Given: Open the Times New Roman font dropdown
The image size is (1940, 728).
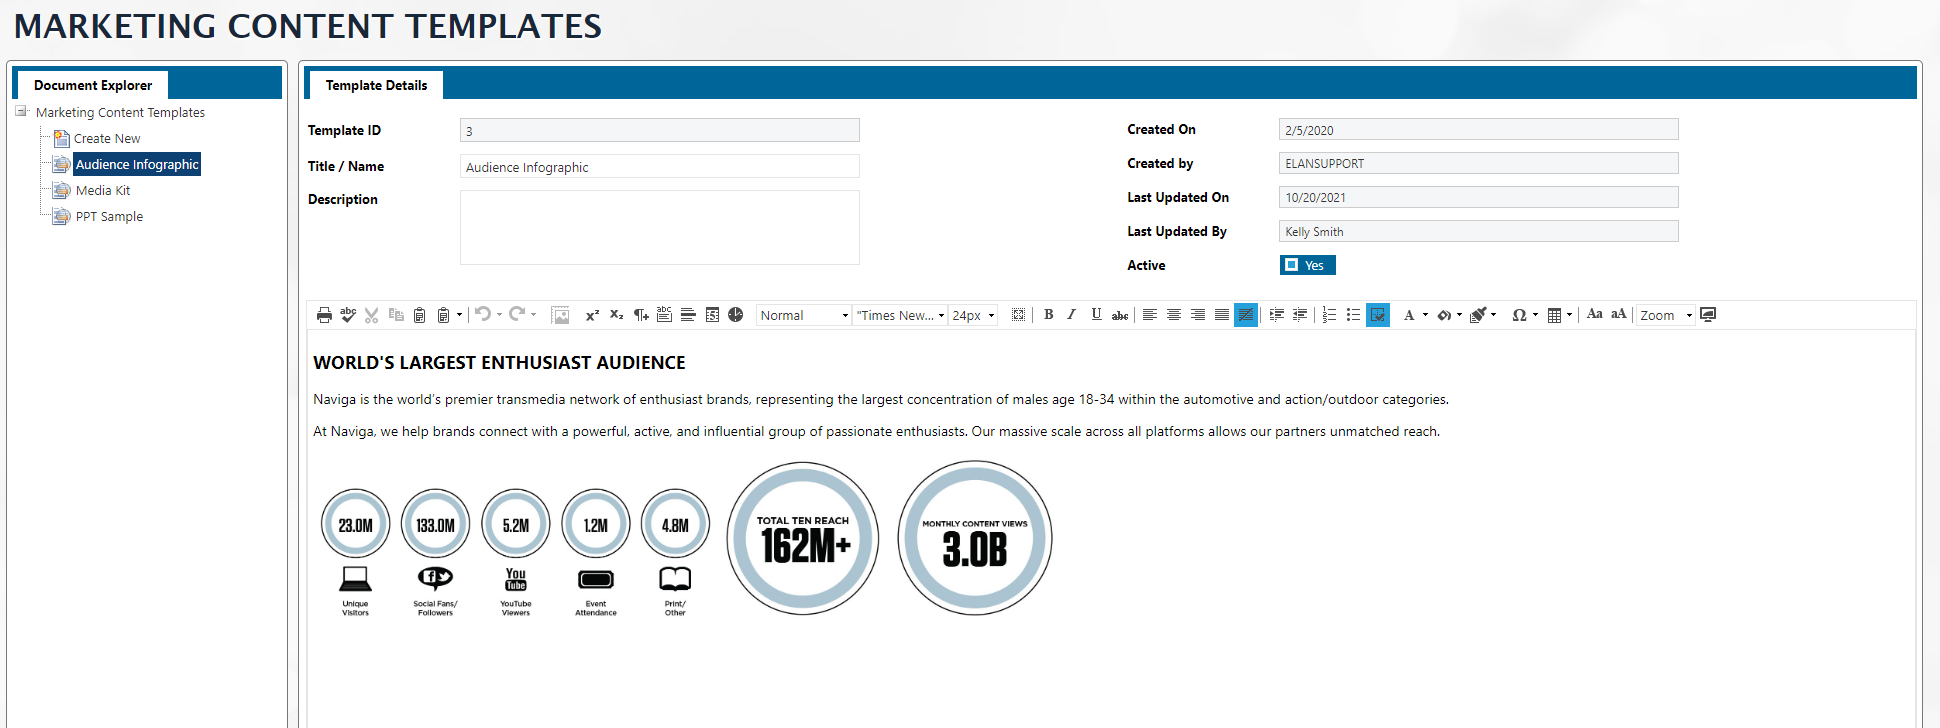Looking at the screenshot, I should pos(900,315).
